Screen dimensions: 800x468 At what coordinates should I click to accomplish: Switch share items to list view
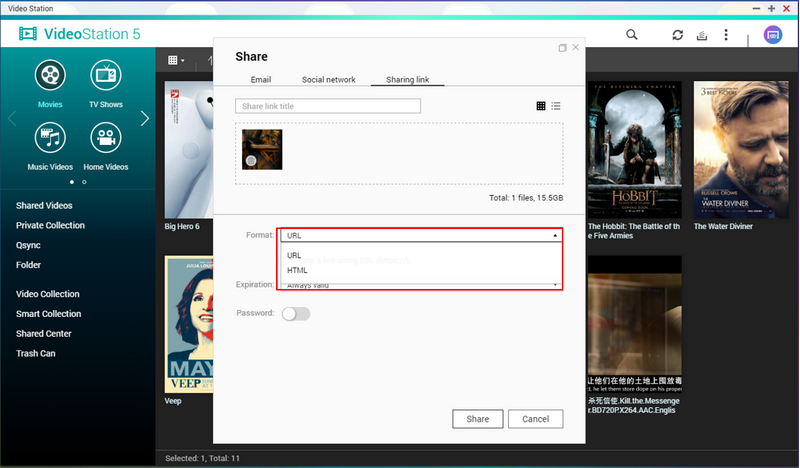tap(556, 106)
